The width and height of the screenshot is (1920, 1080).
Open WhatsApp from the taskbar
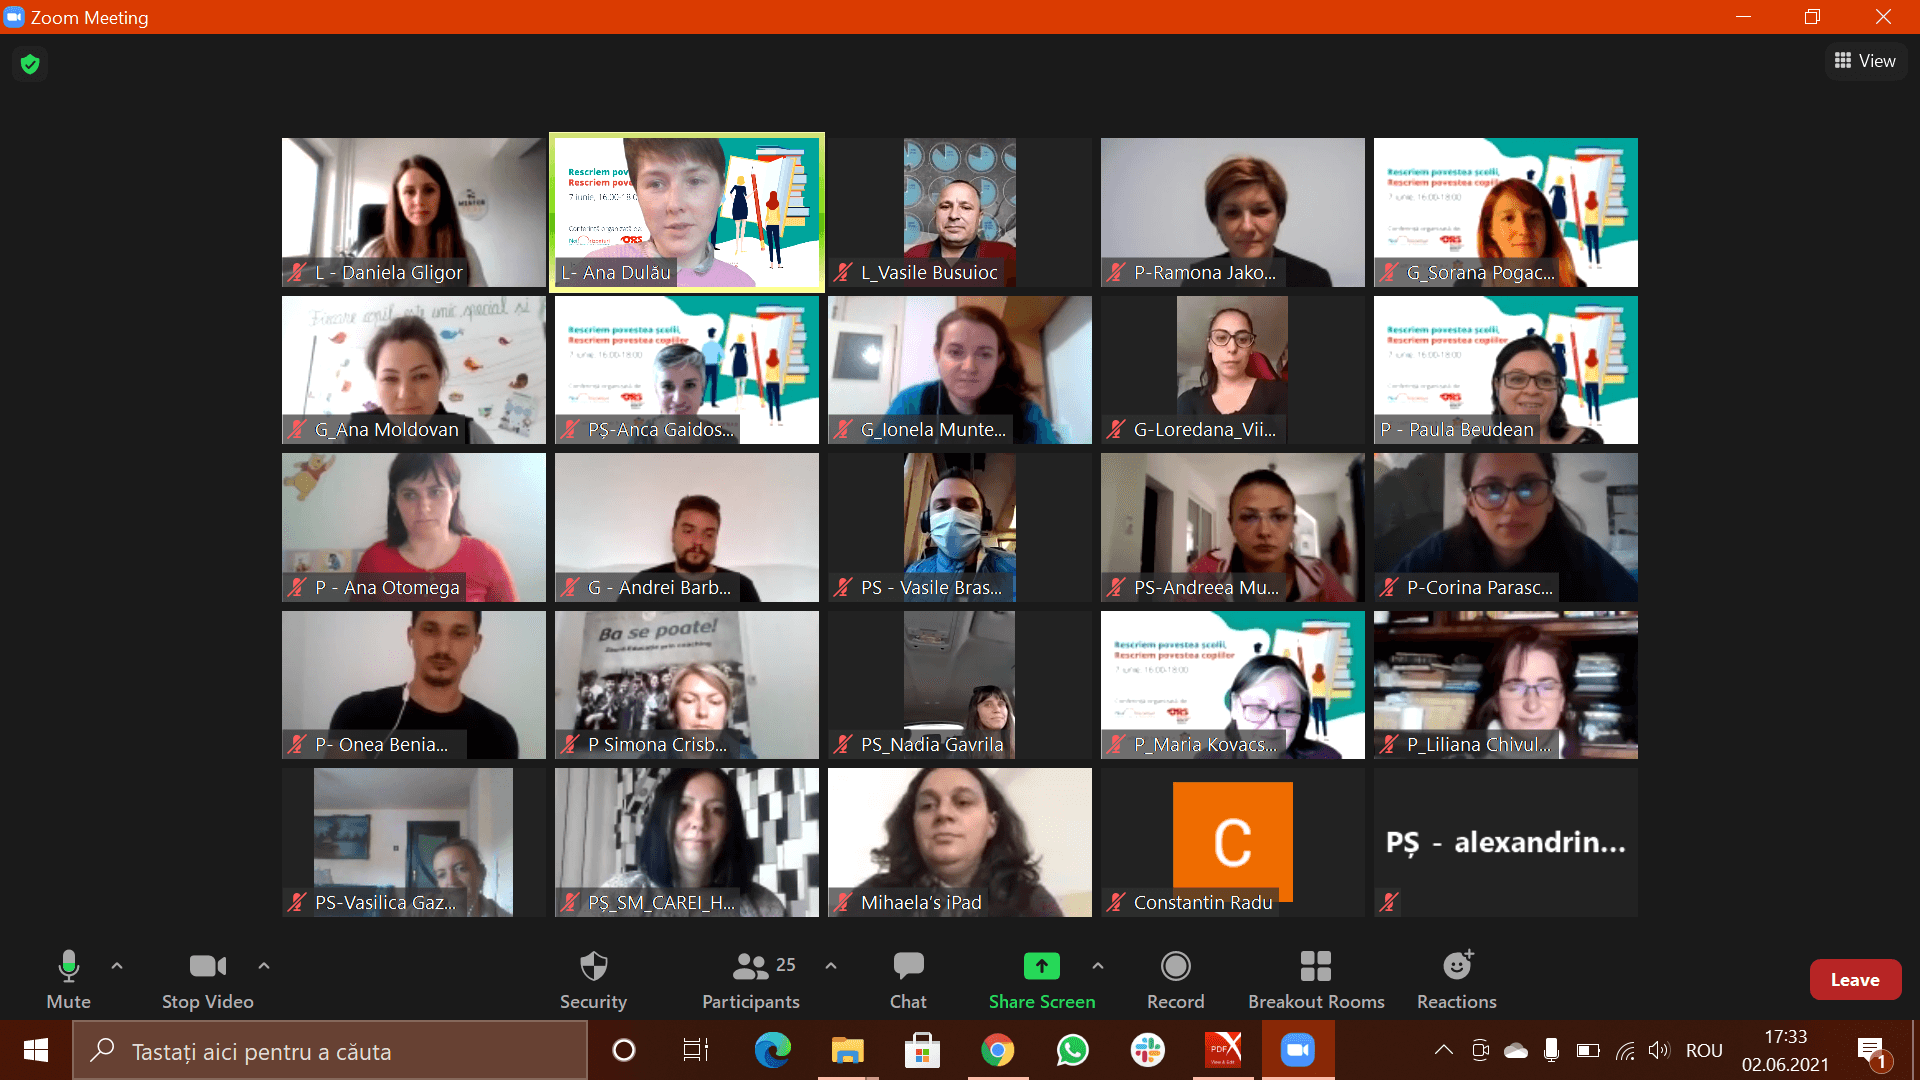point(1072,1050)
